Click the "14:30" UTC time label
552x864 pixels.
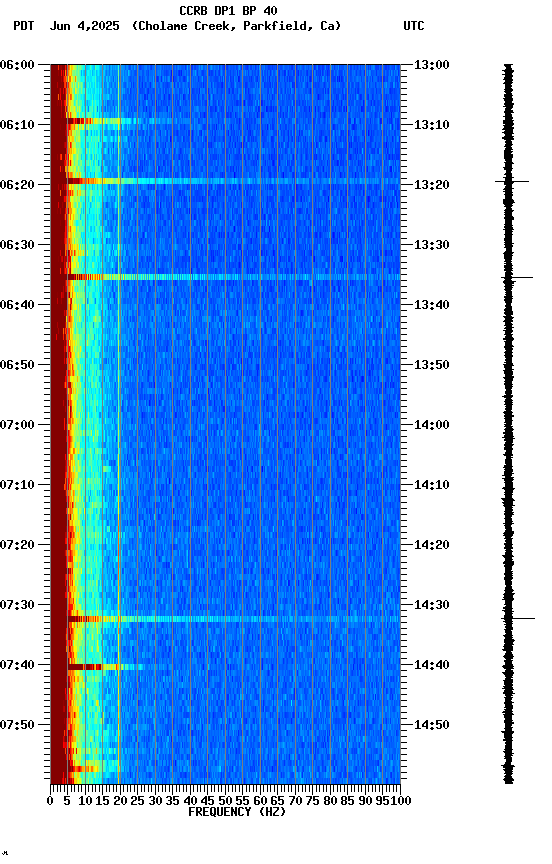point(432,605)
